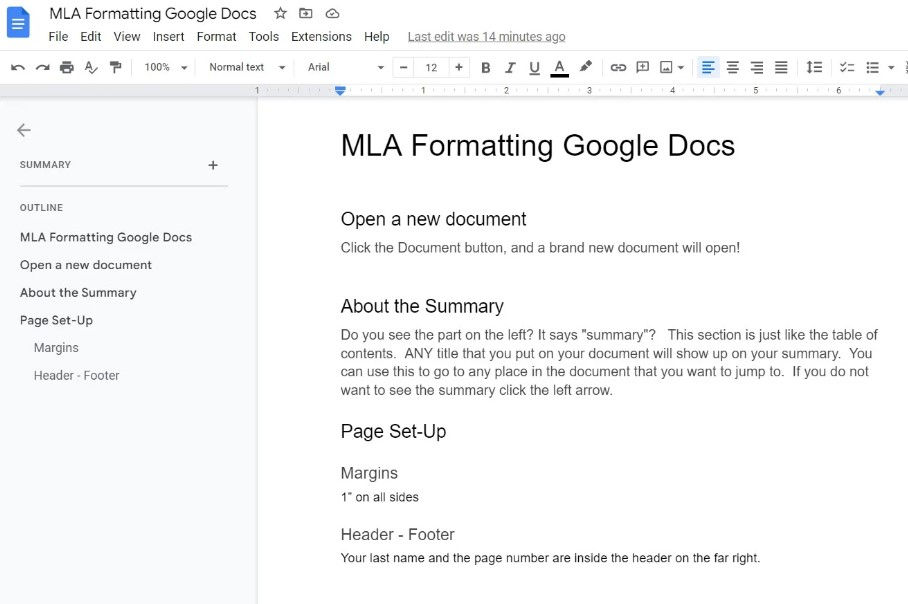This screenshot has width=908, height=604.
Task: Increase font size with plus button
Action: [459, 67]
